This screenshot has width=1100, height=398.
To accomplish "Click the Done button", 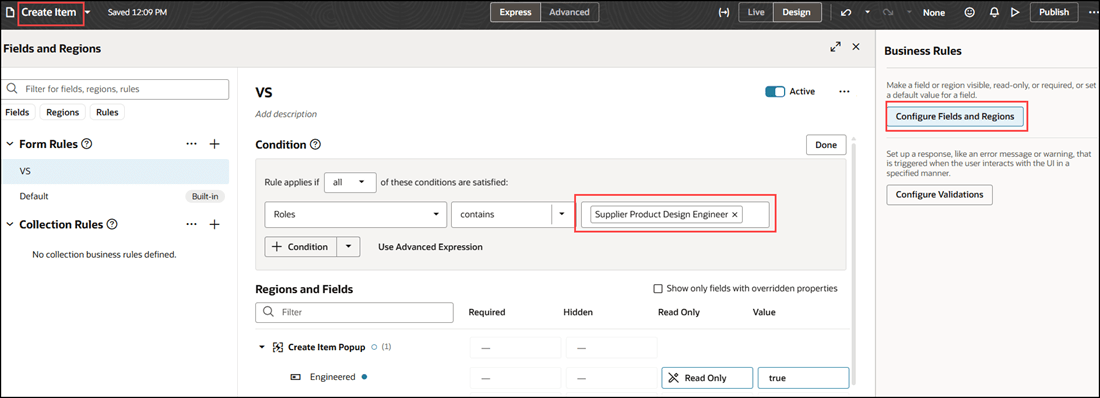I will (826, 145).
